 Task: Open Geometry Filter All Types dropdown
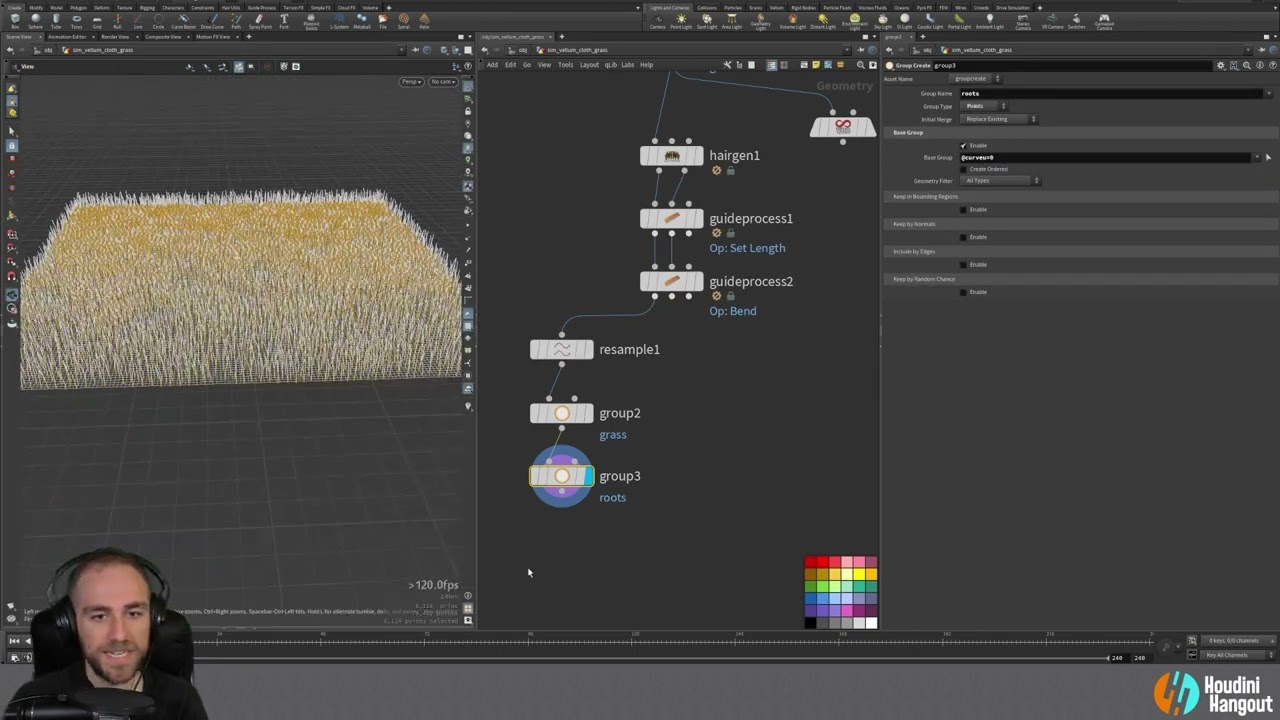pyautogui.click(x=1000, y=181)
